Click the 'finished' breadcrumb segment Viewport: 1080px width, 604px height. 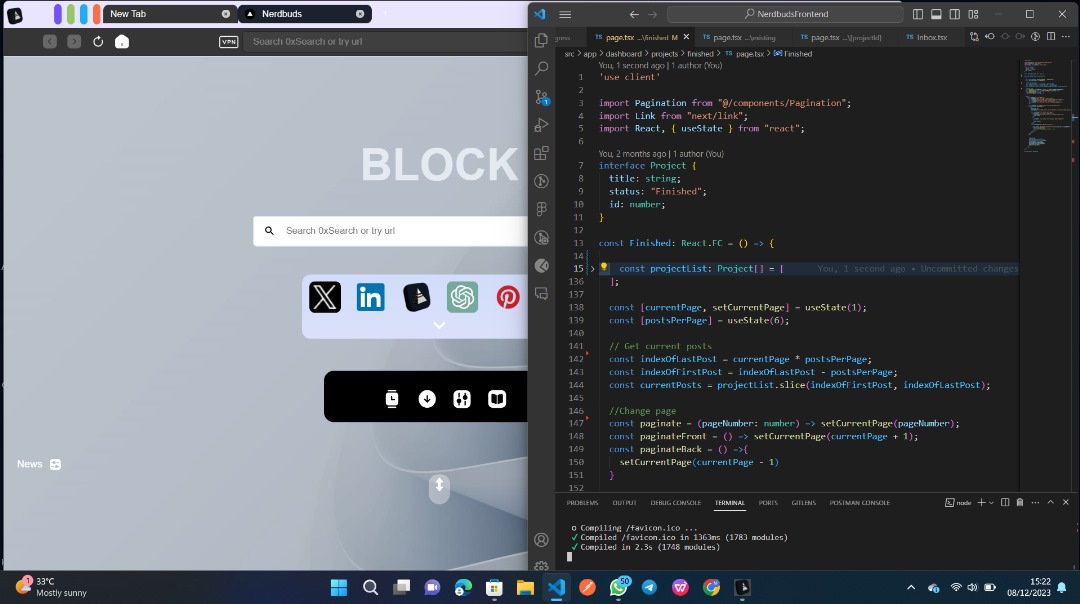(x=700, y=54)
